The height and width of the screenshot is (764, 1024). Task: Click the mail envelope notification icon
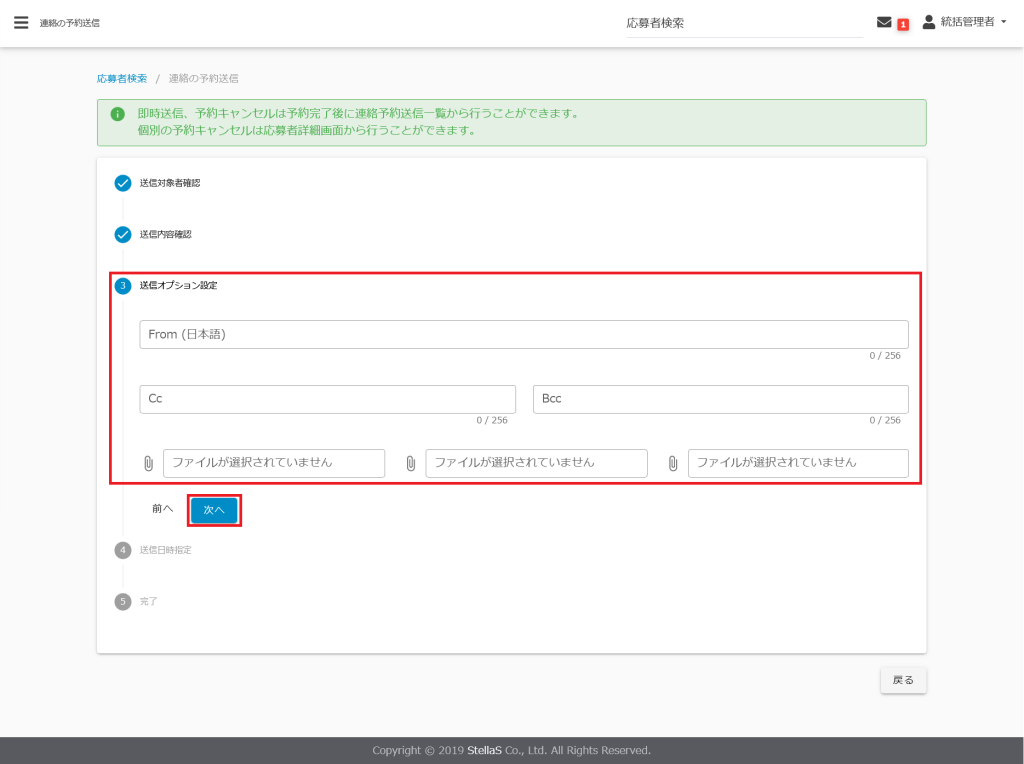coord(884,22)
